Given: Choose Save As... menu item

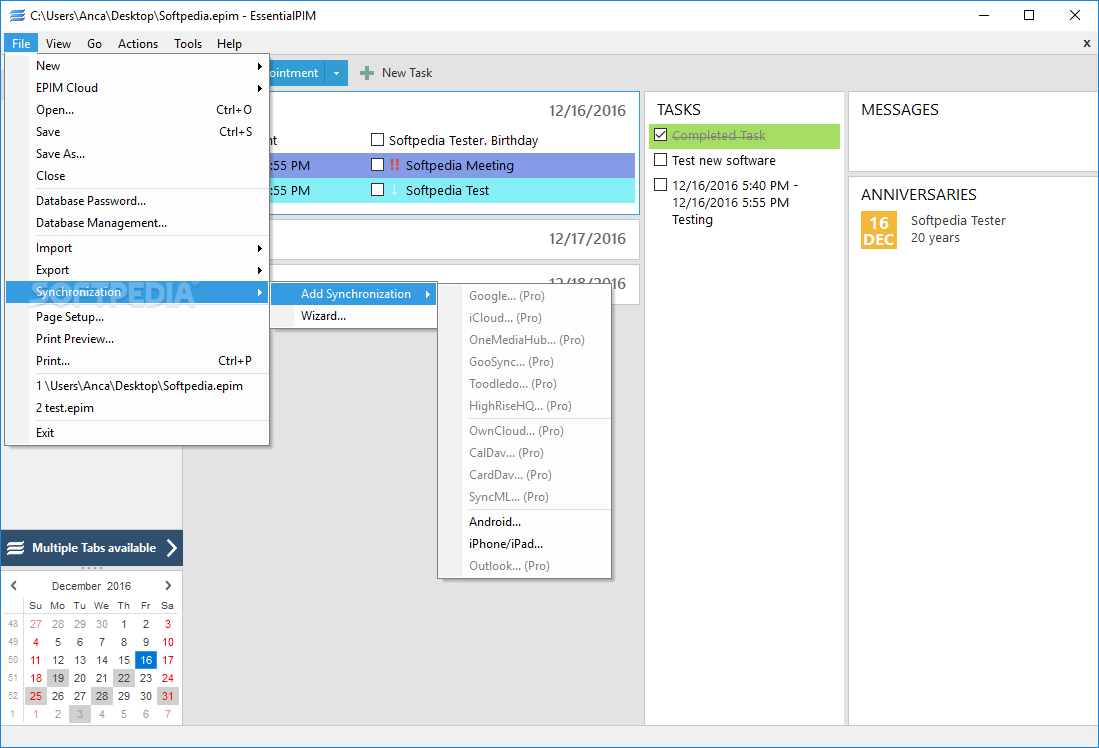Looking at the screenshot, I should 137,154.
